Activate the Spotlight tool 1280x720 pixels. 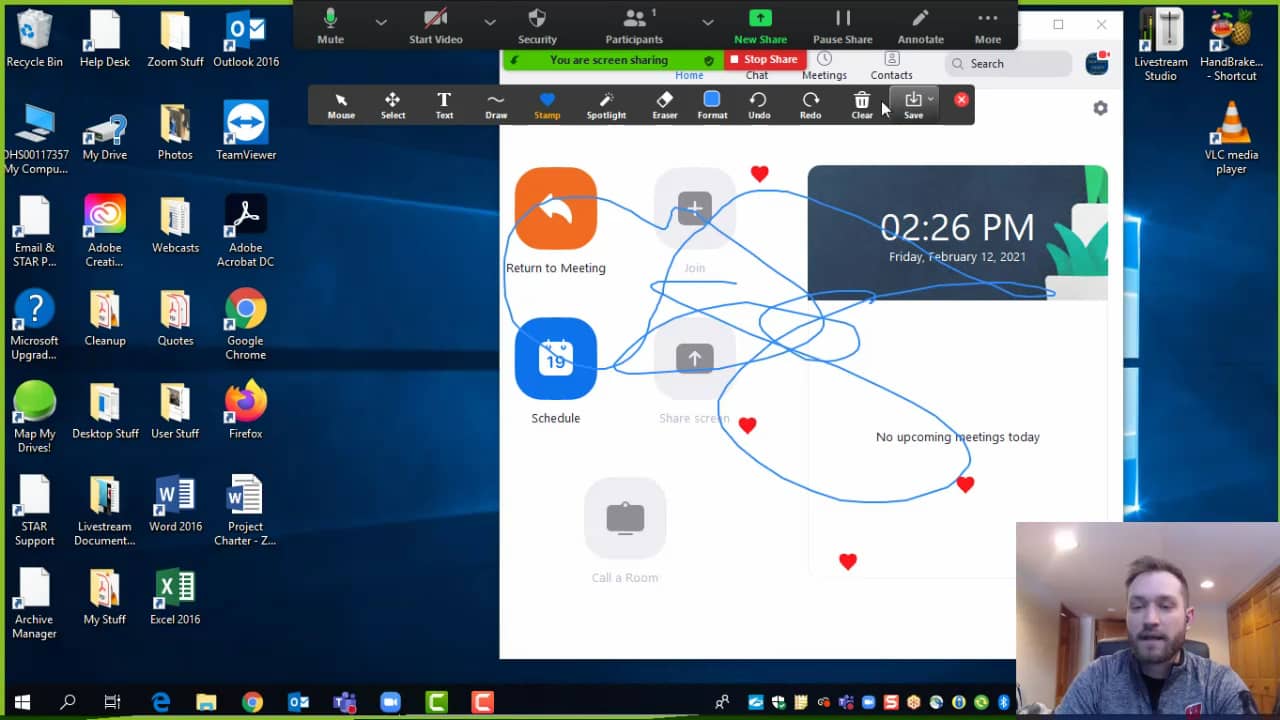click(x=606, y=105)
